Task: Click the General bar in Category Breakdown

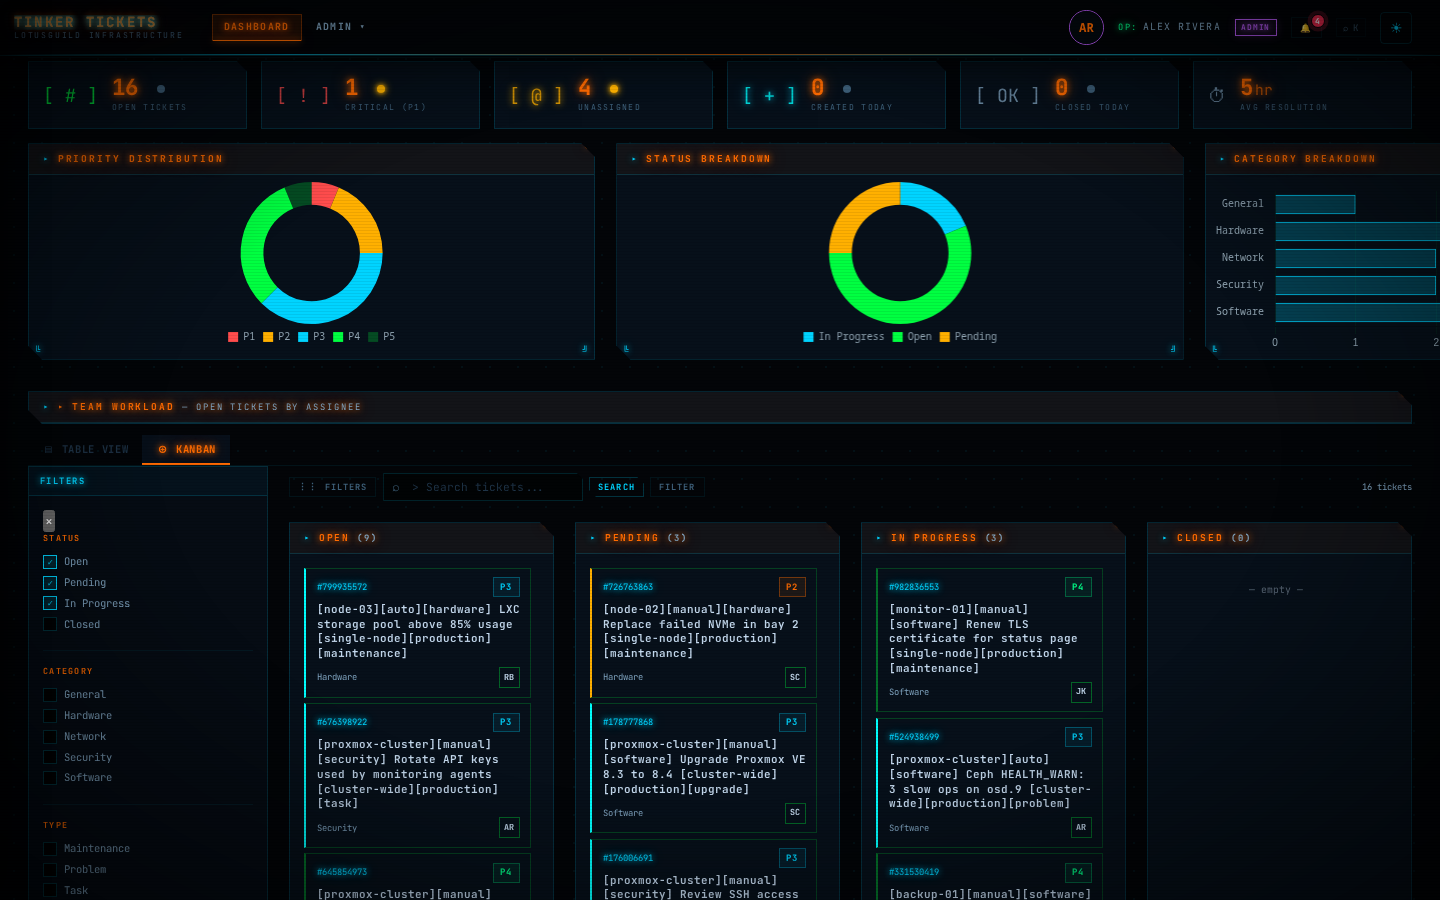Action: pos(1315,204)
